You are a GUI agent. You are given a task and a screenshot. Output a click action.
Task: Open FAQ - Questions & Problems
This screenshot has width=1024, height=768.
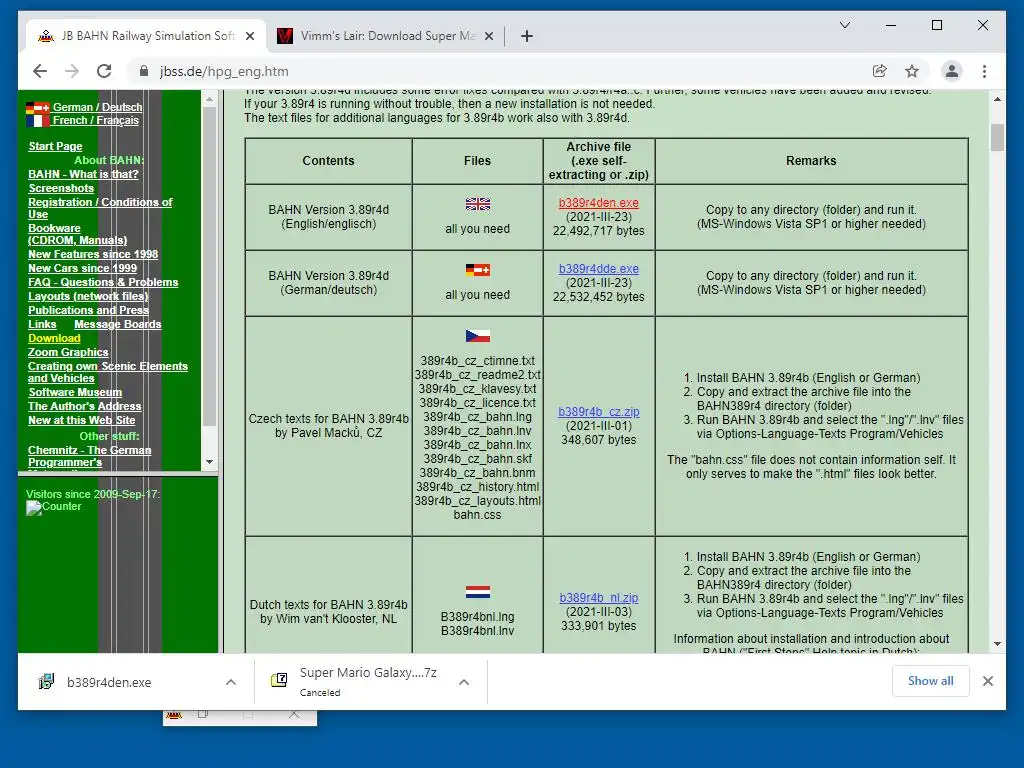click(103, 282)
